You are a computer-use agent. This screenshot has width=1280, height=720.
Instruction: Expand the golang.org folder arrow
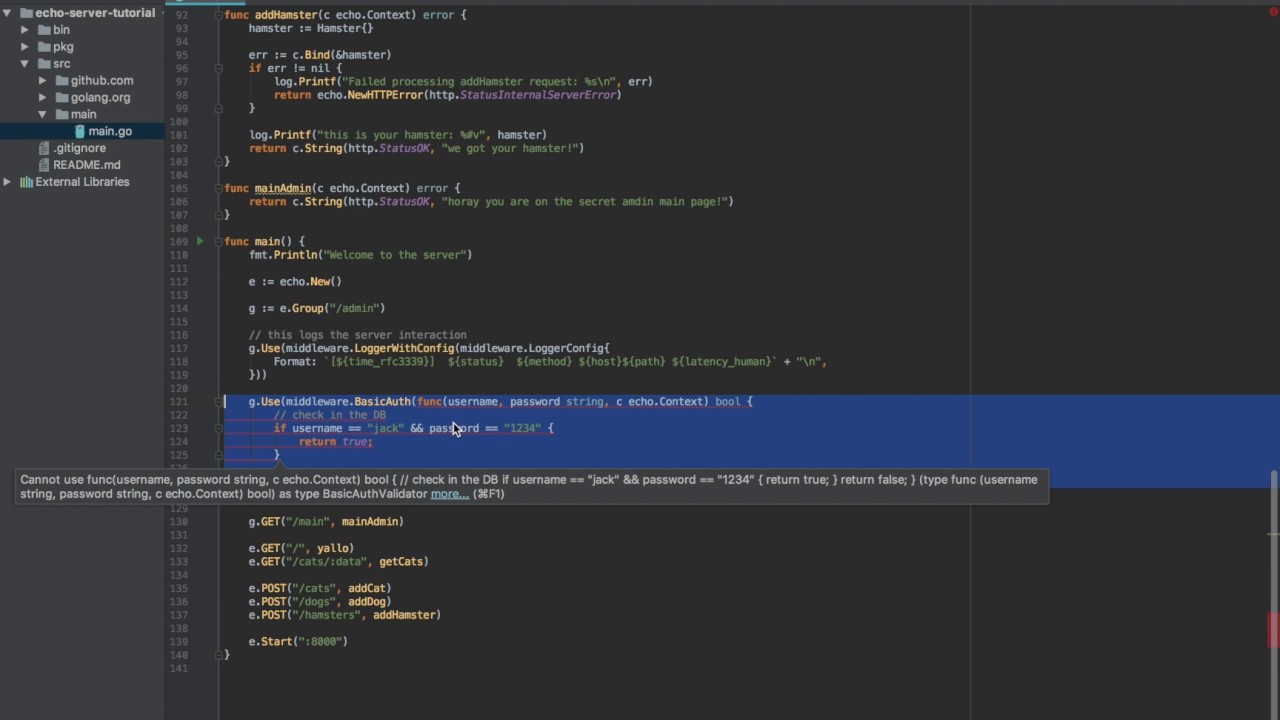pyautogui.click(x=43, y=98)
